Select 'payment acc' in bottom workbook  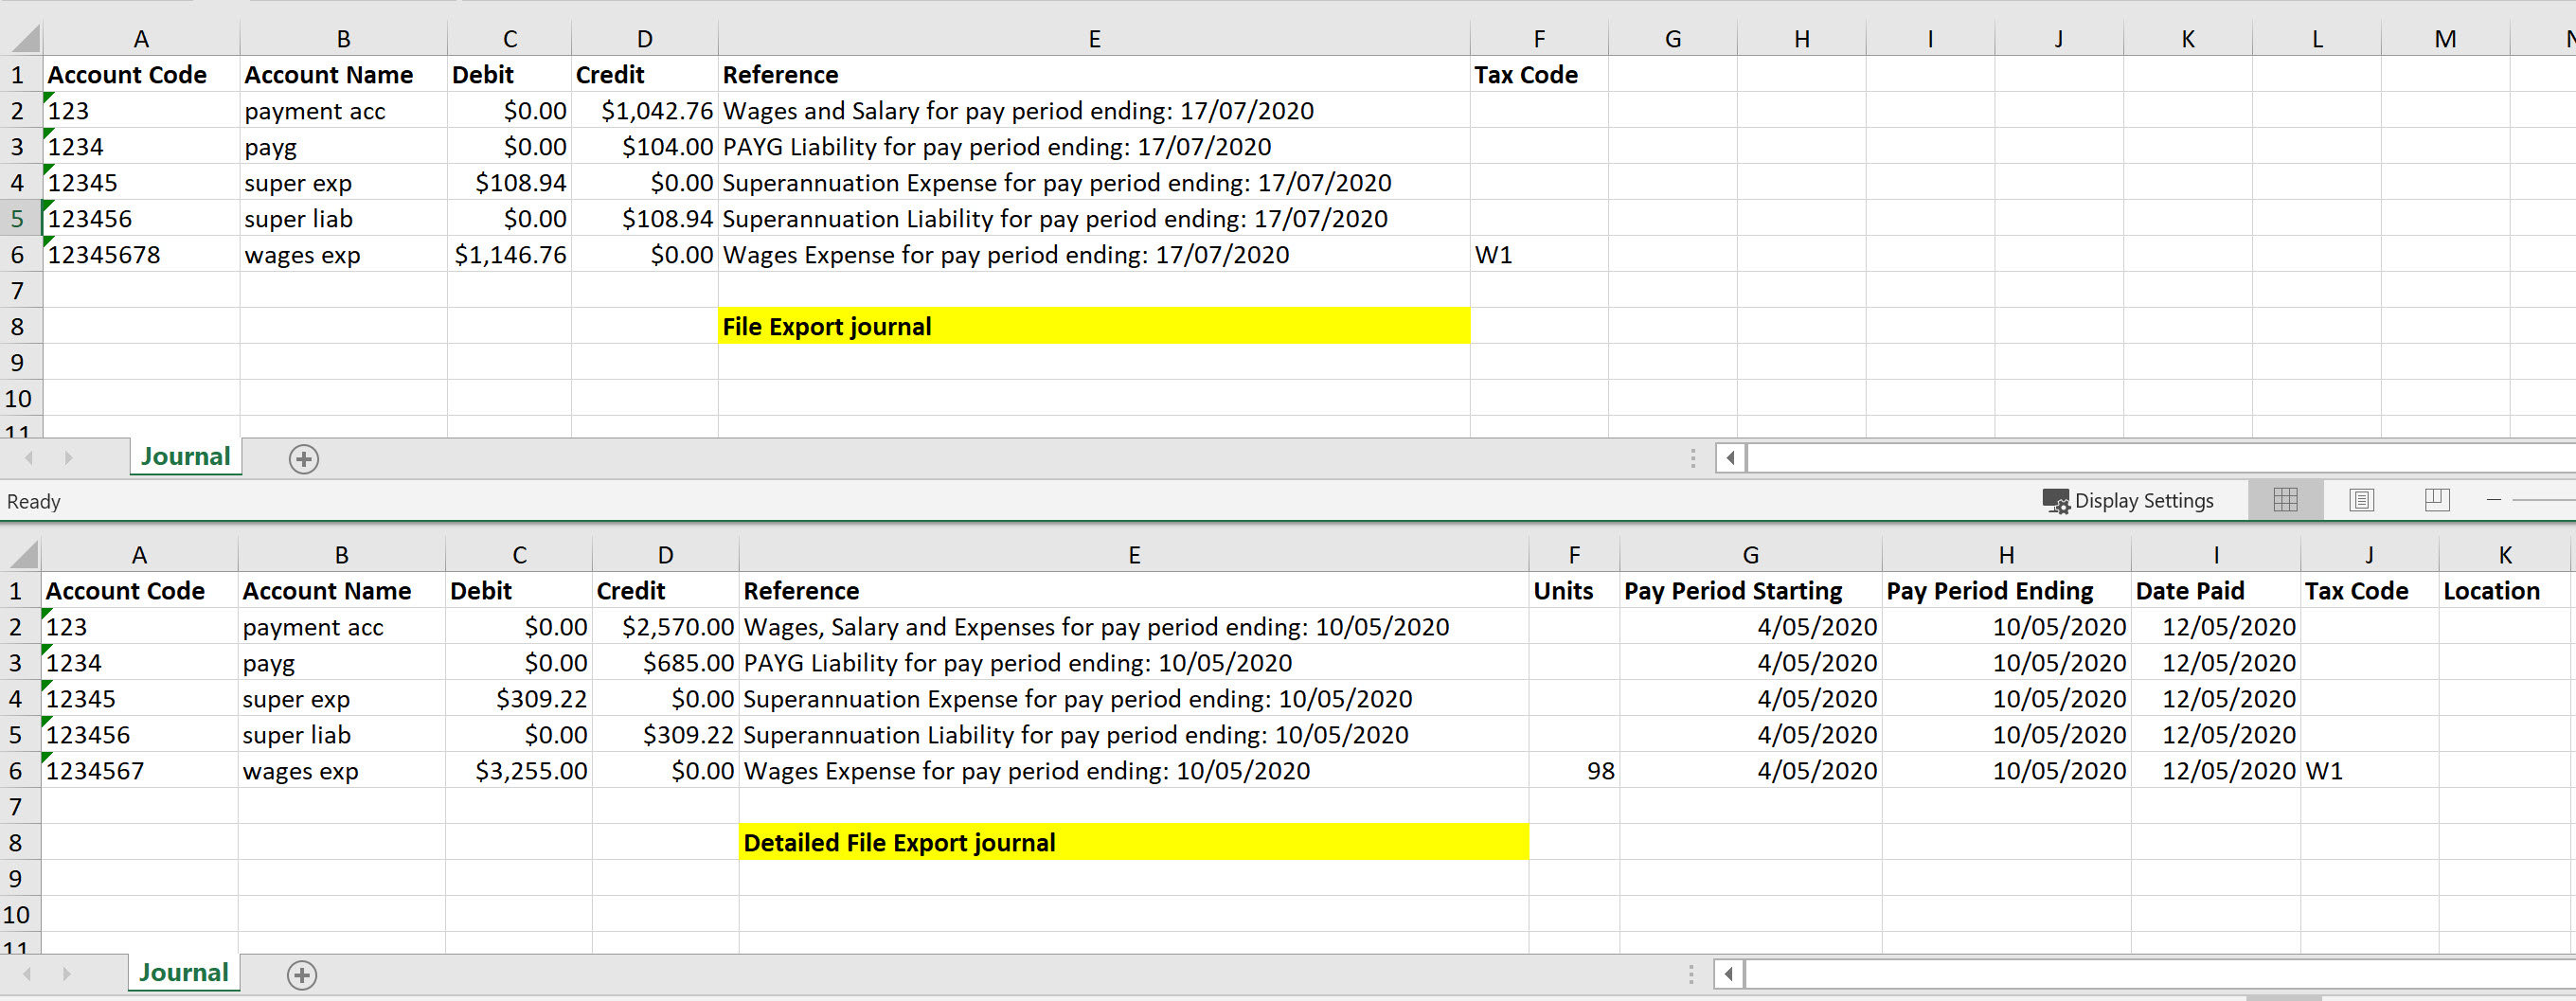point(341,626)
